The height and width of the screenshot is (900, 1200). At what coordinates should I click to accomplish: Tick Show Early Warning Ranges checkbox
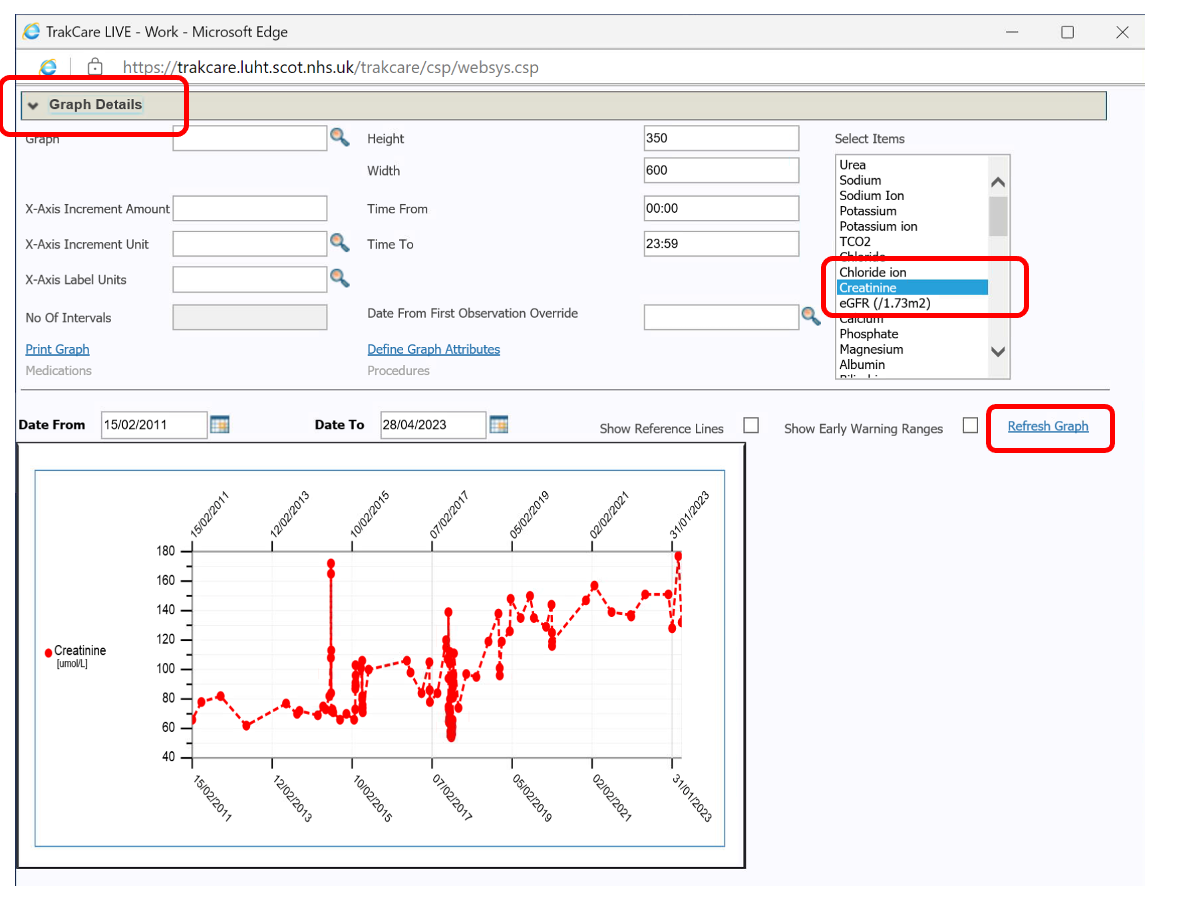click(970, 426)
